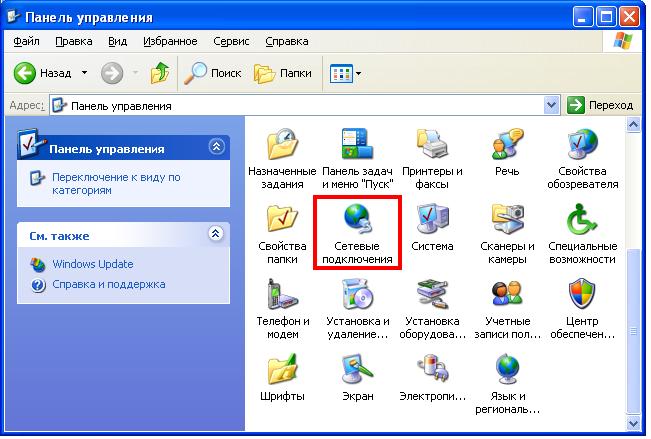Open the Правка menu

click(73, 41)
